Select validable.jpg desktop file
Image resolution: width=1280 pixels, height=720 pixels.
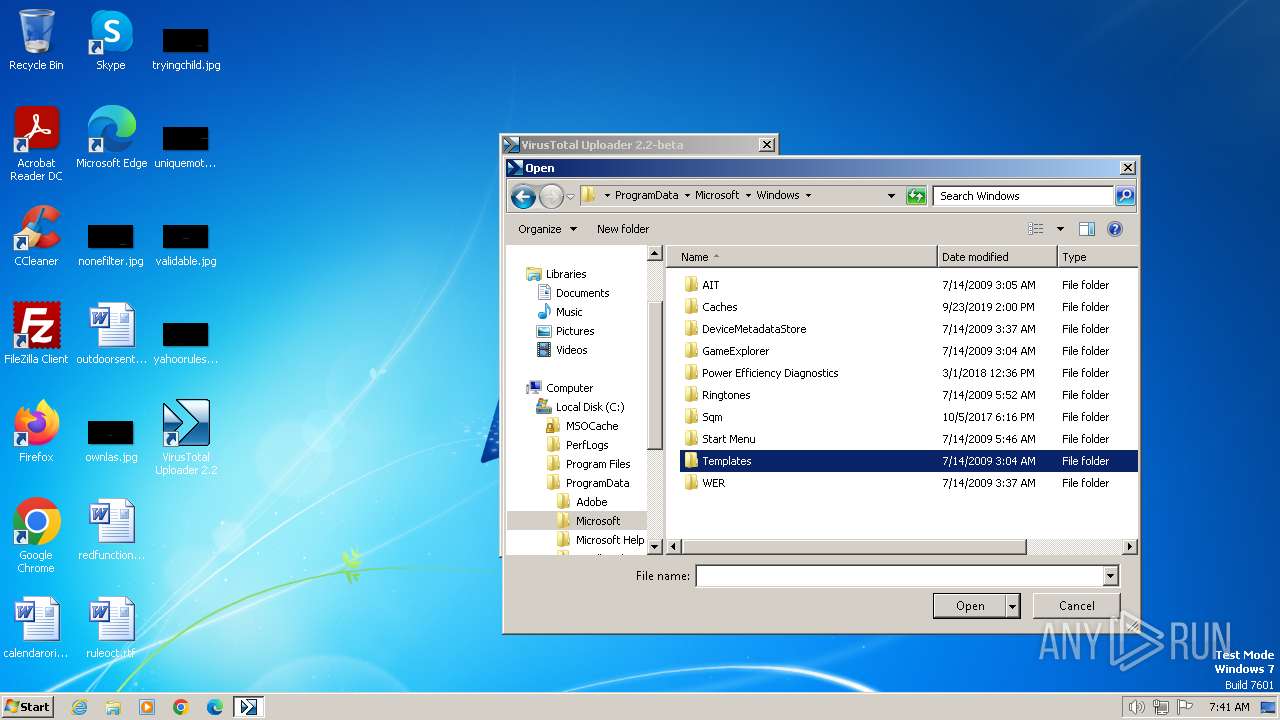pos(186,244)
